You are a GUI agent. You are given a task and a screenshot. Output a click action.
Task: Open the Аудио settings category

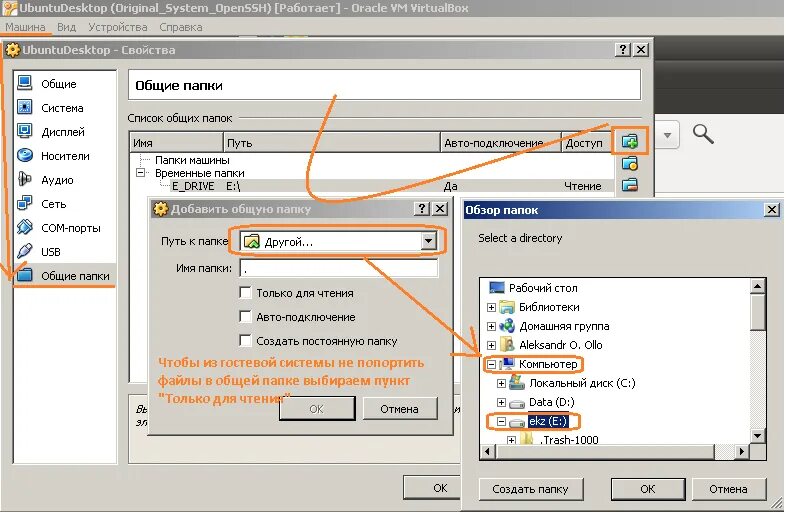tap(57, 180)
